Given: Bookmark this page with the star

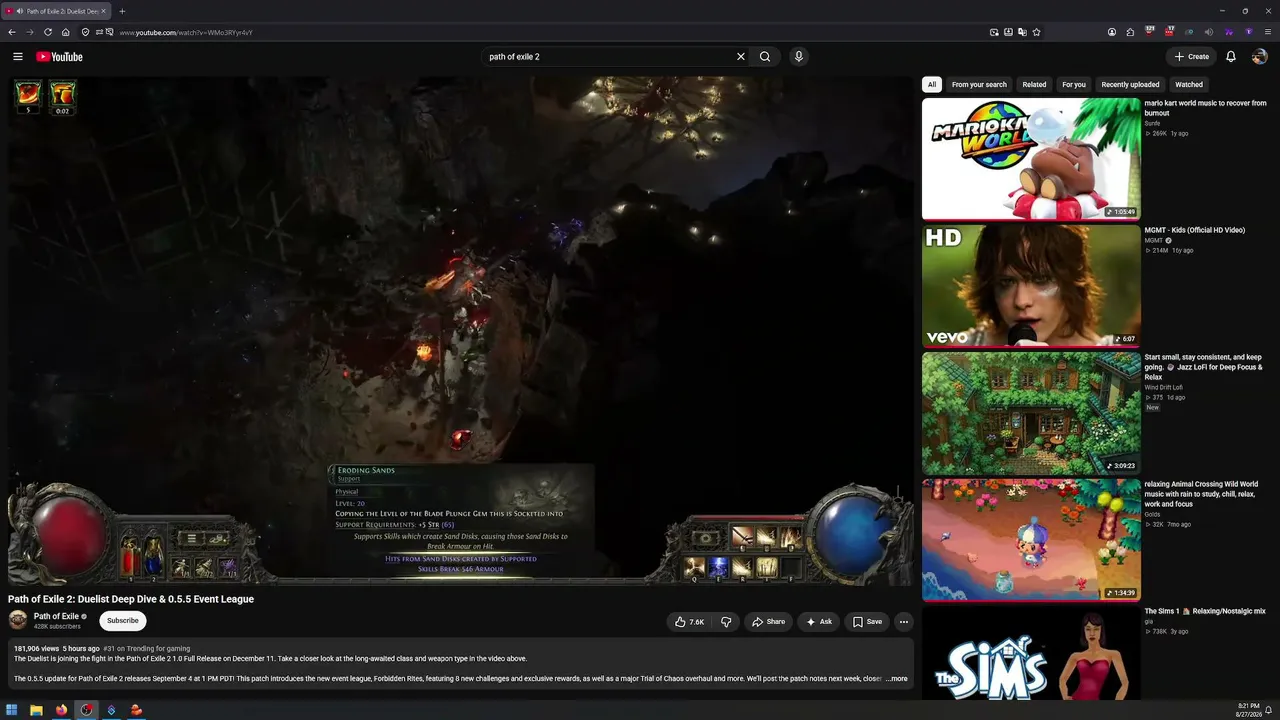Looking at the screenshot, I should [x=1037, y=32].
